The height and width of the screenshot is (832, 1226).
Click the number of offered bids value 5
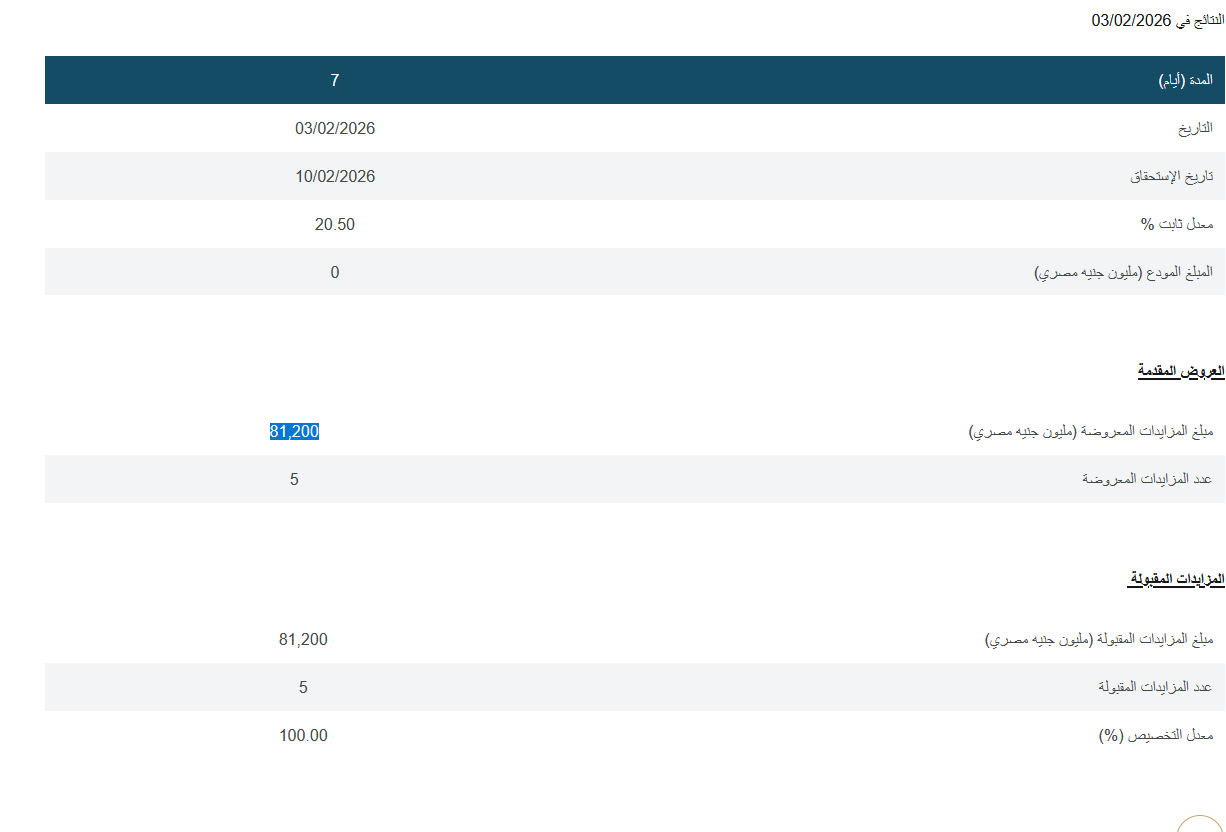tap(294, 479)
